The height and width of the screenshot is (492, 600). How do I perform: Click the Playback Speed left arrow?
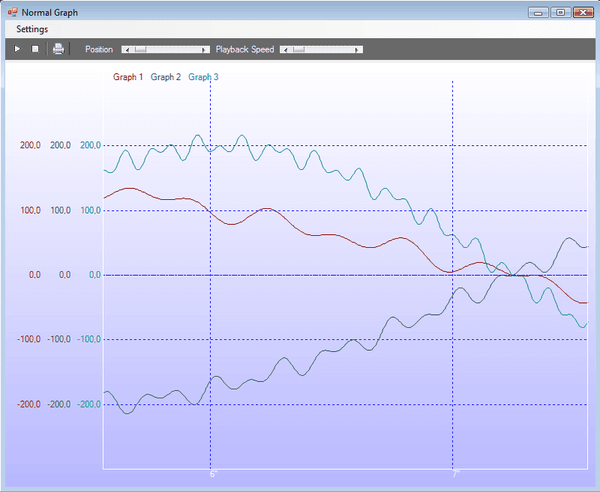click(x=284, y=49)
